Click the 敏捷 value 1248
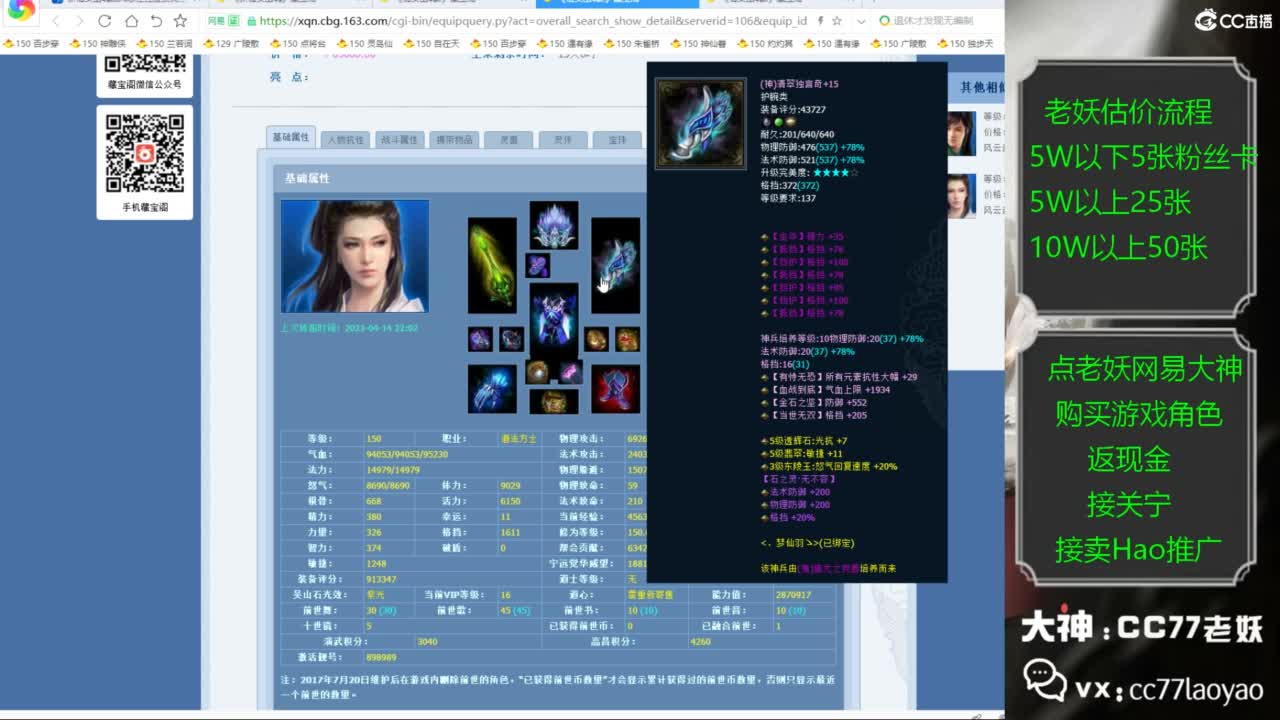Viewport: 1280px width, 720px height. pos(376,563)
